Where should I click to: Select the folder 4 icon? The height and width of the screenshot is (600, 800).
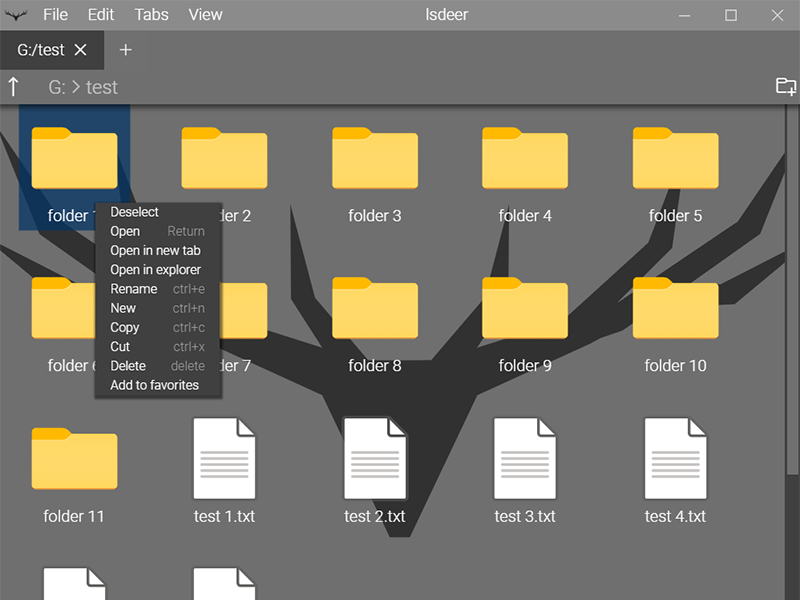click(525, 158)
